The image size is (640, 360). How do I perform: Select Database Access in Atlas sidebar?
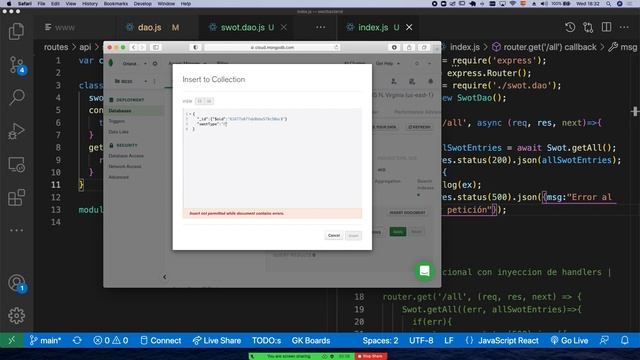[x=126, y=156]
